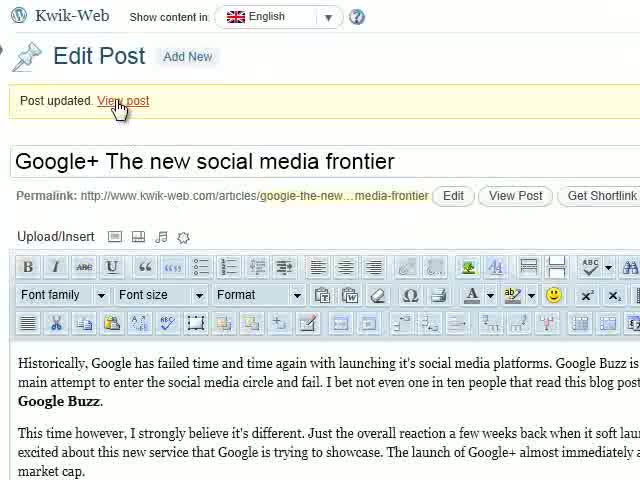Click the print icon in toolbar
Viewport: 640px width, 480px height.
click(x=439, y=295)
